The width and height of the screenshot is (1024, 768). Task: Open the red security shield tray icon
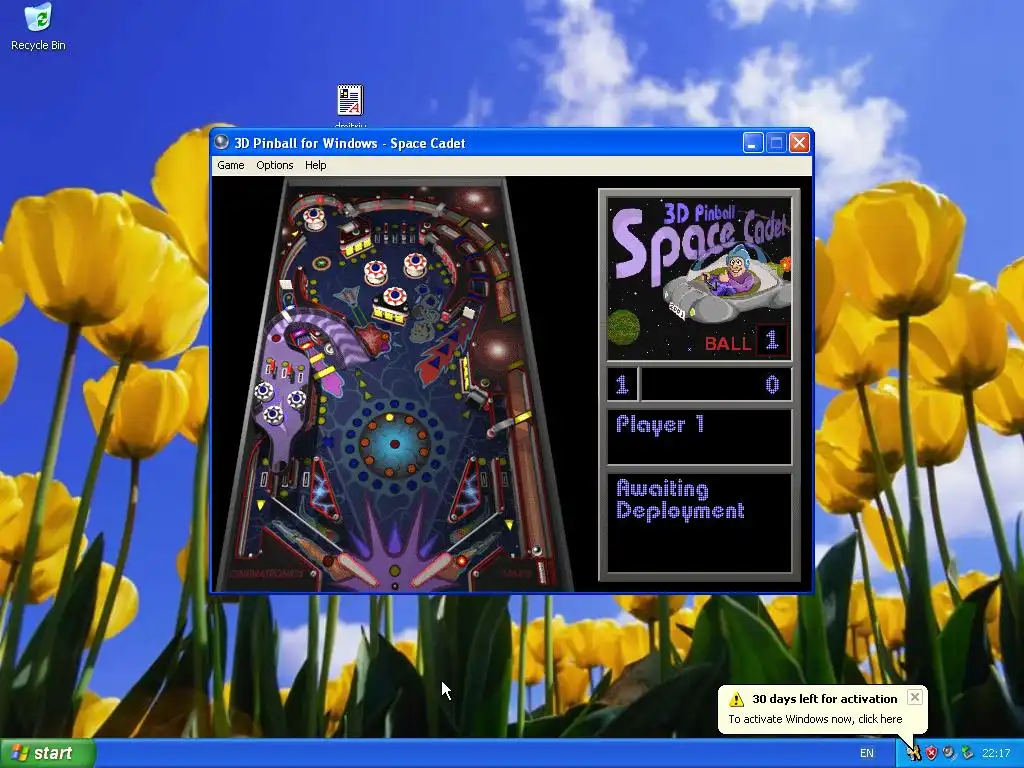tap(931, 753)
